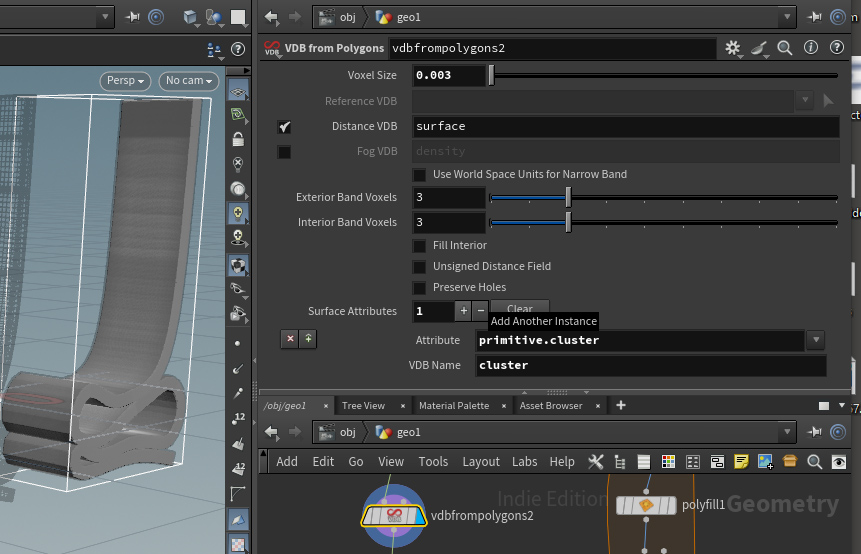
Task: Open the No cam camera dropdown
Action: (x=186, y=81)
